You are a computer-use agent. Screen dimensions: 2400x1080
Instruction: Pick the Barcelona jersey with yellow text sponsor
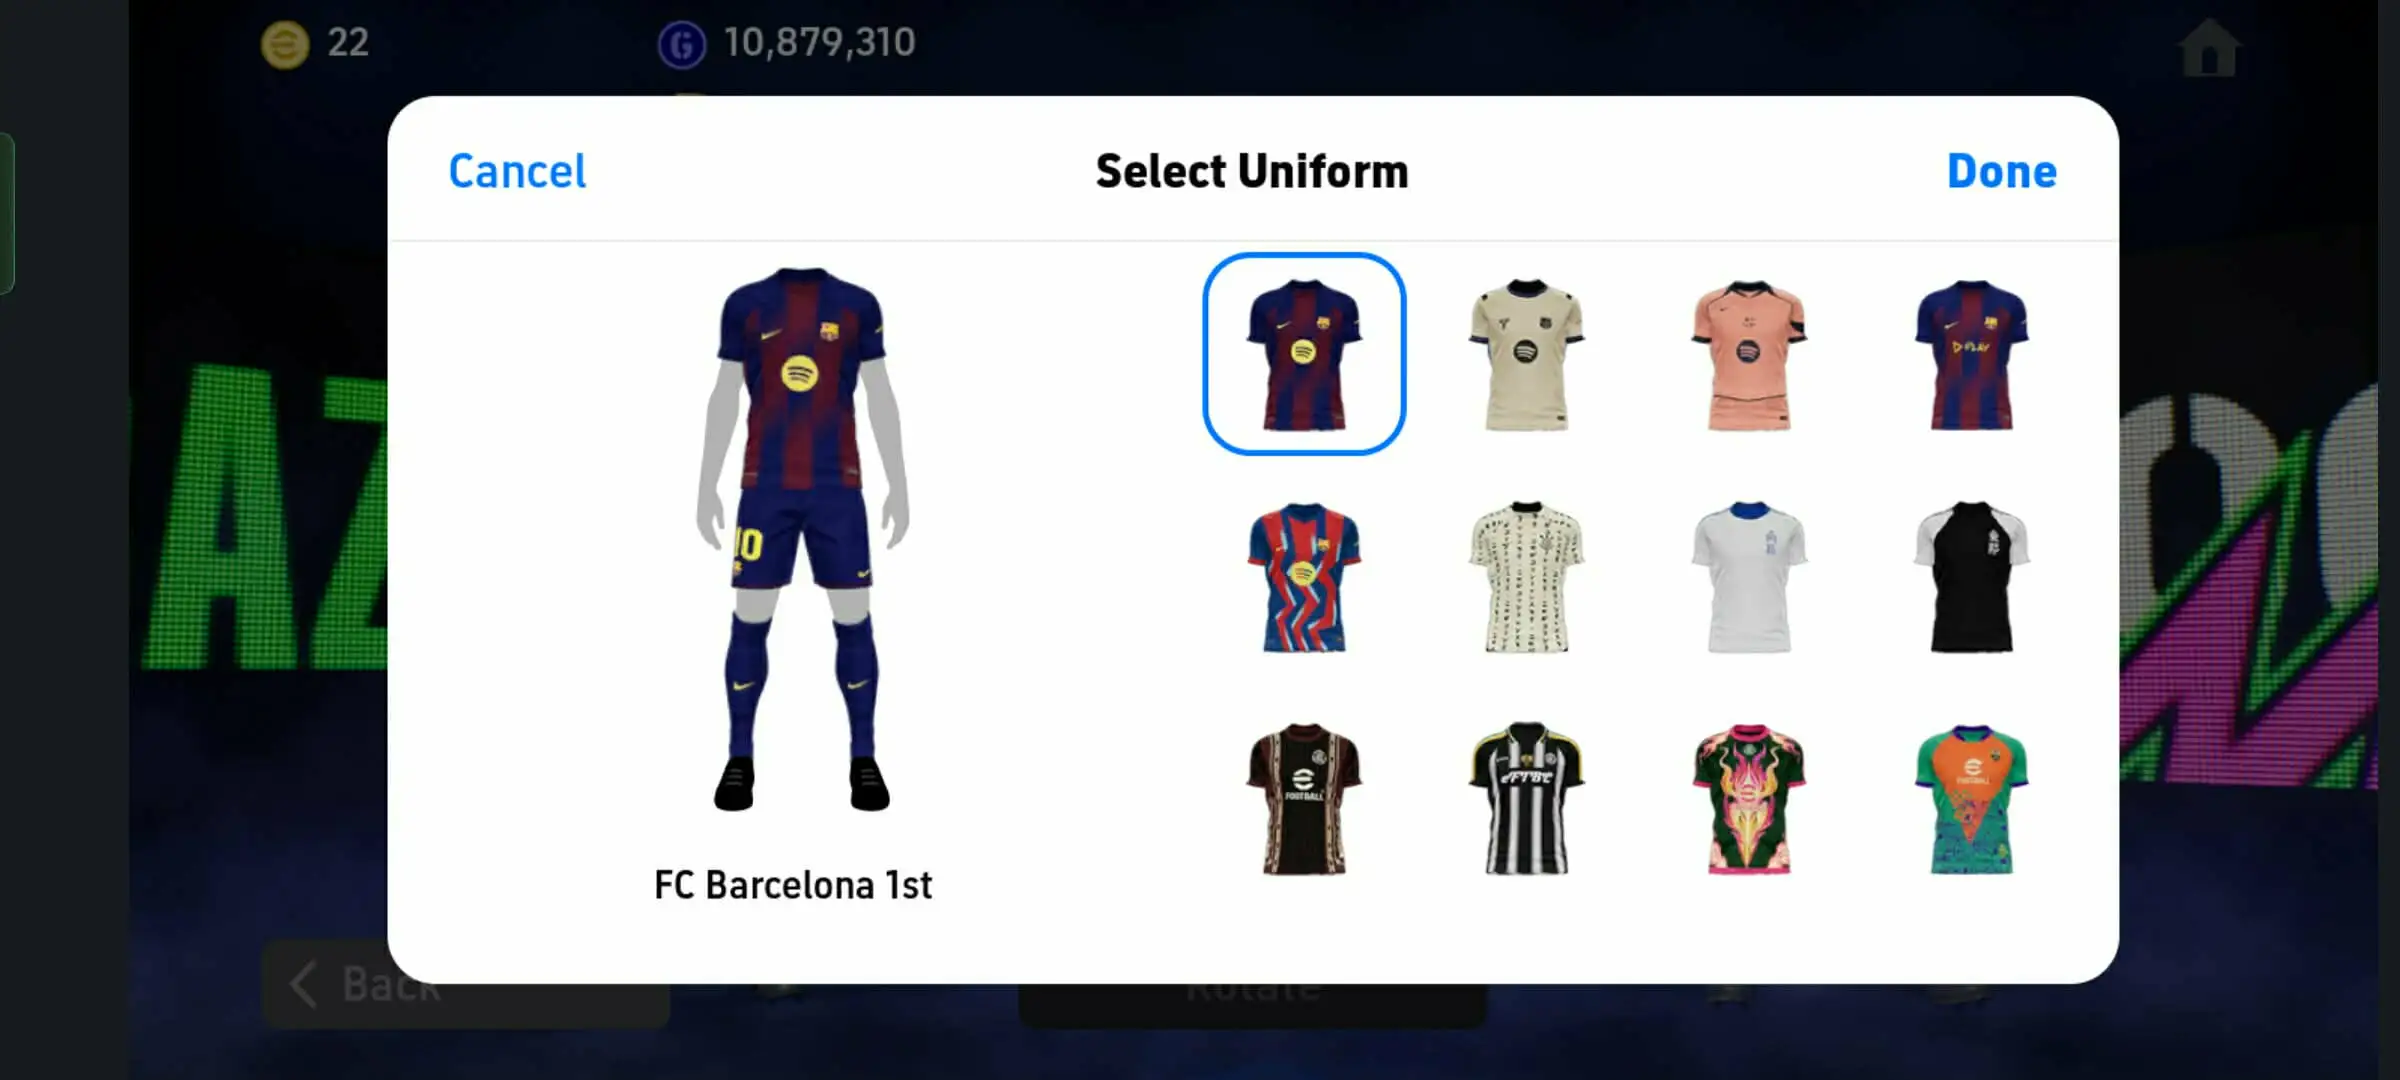pyautogui.click(x=1972, y=355)
